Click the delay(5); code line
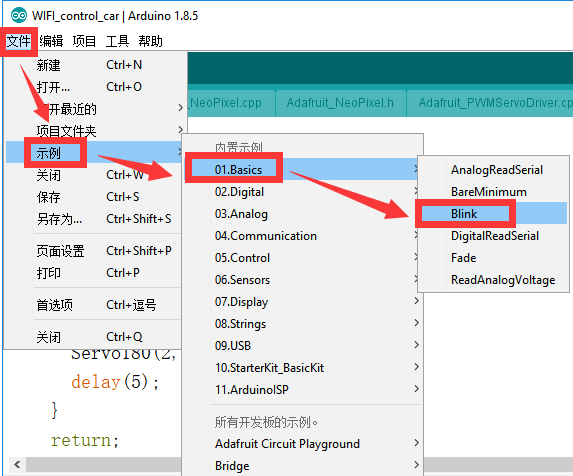The image size is (573, 476). point(115,382)
